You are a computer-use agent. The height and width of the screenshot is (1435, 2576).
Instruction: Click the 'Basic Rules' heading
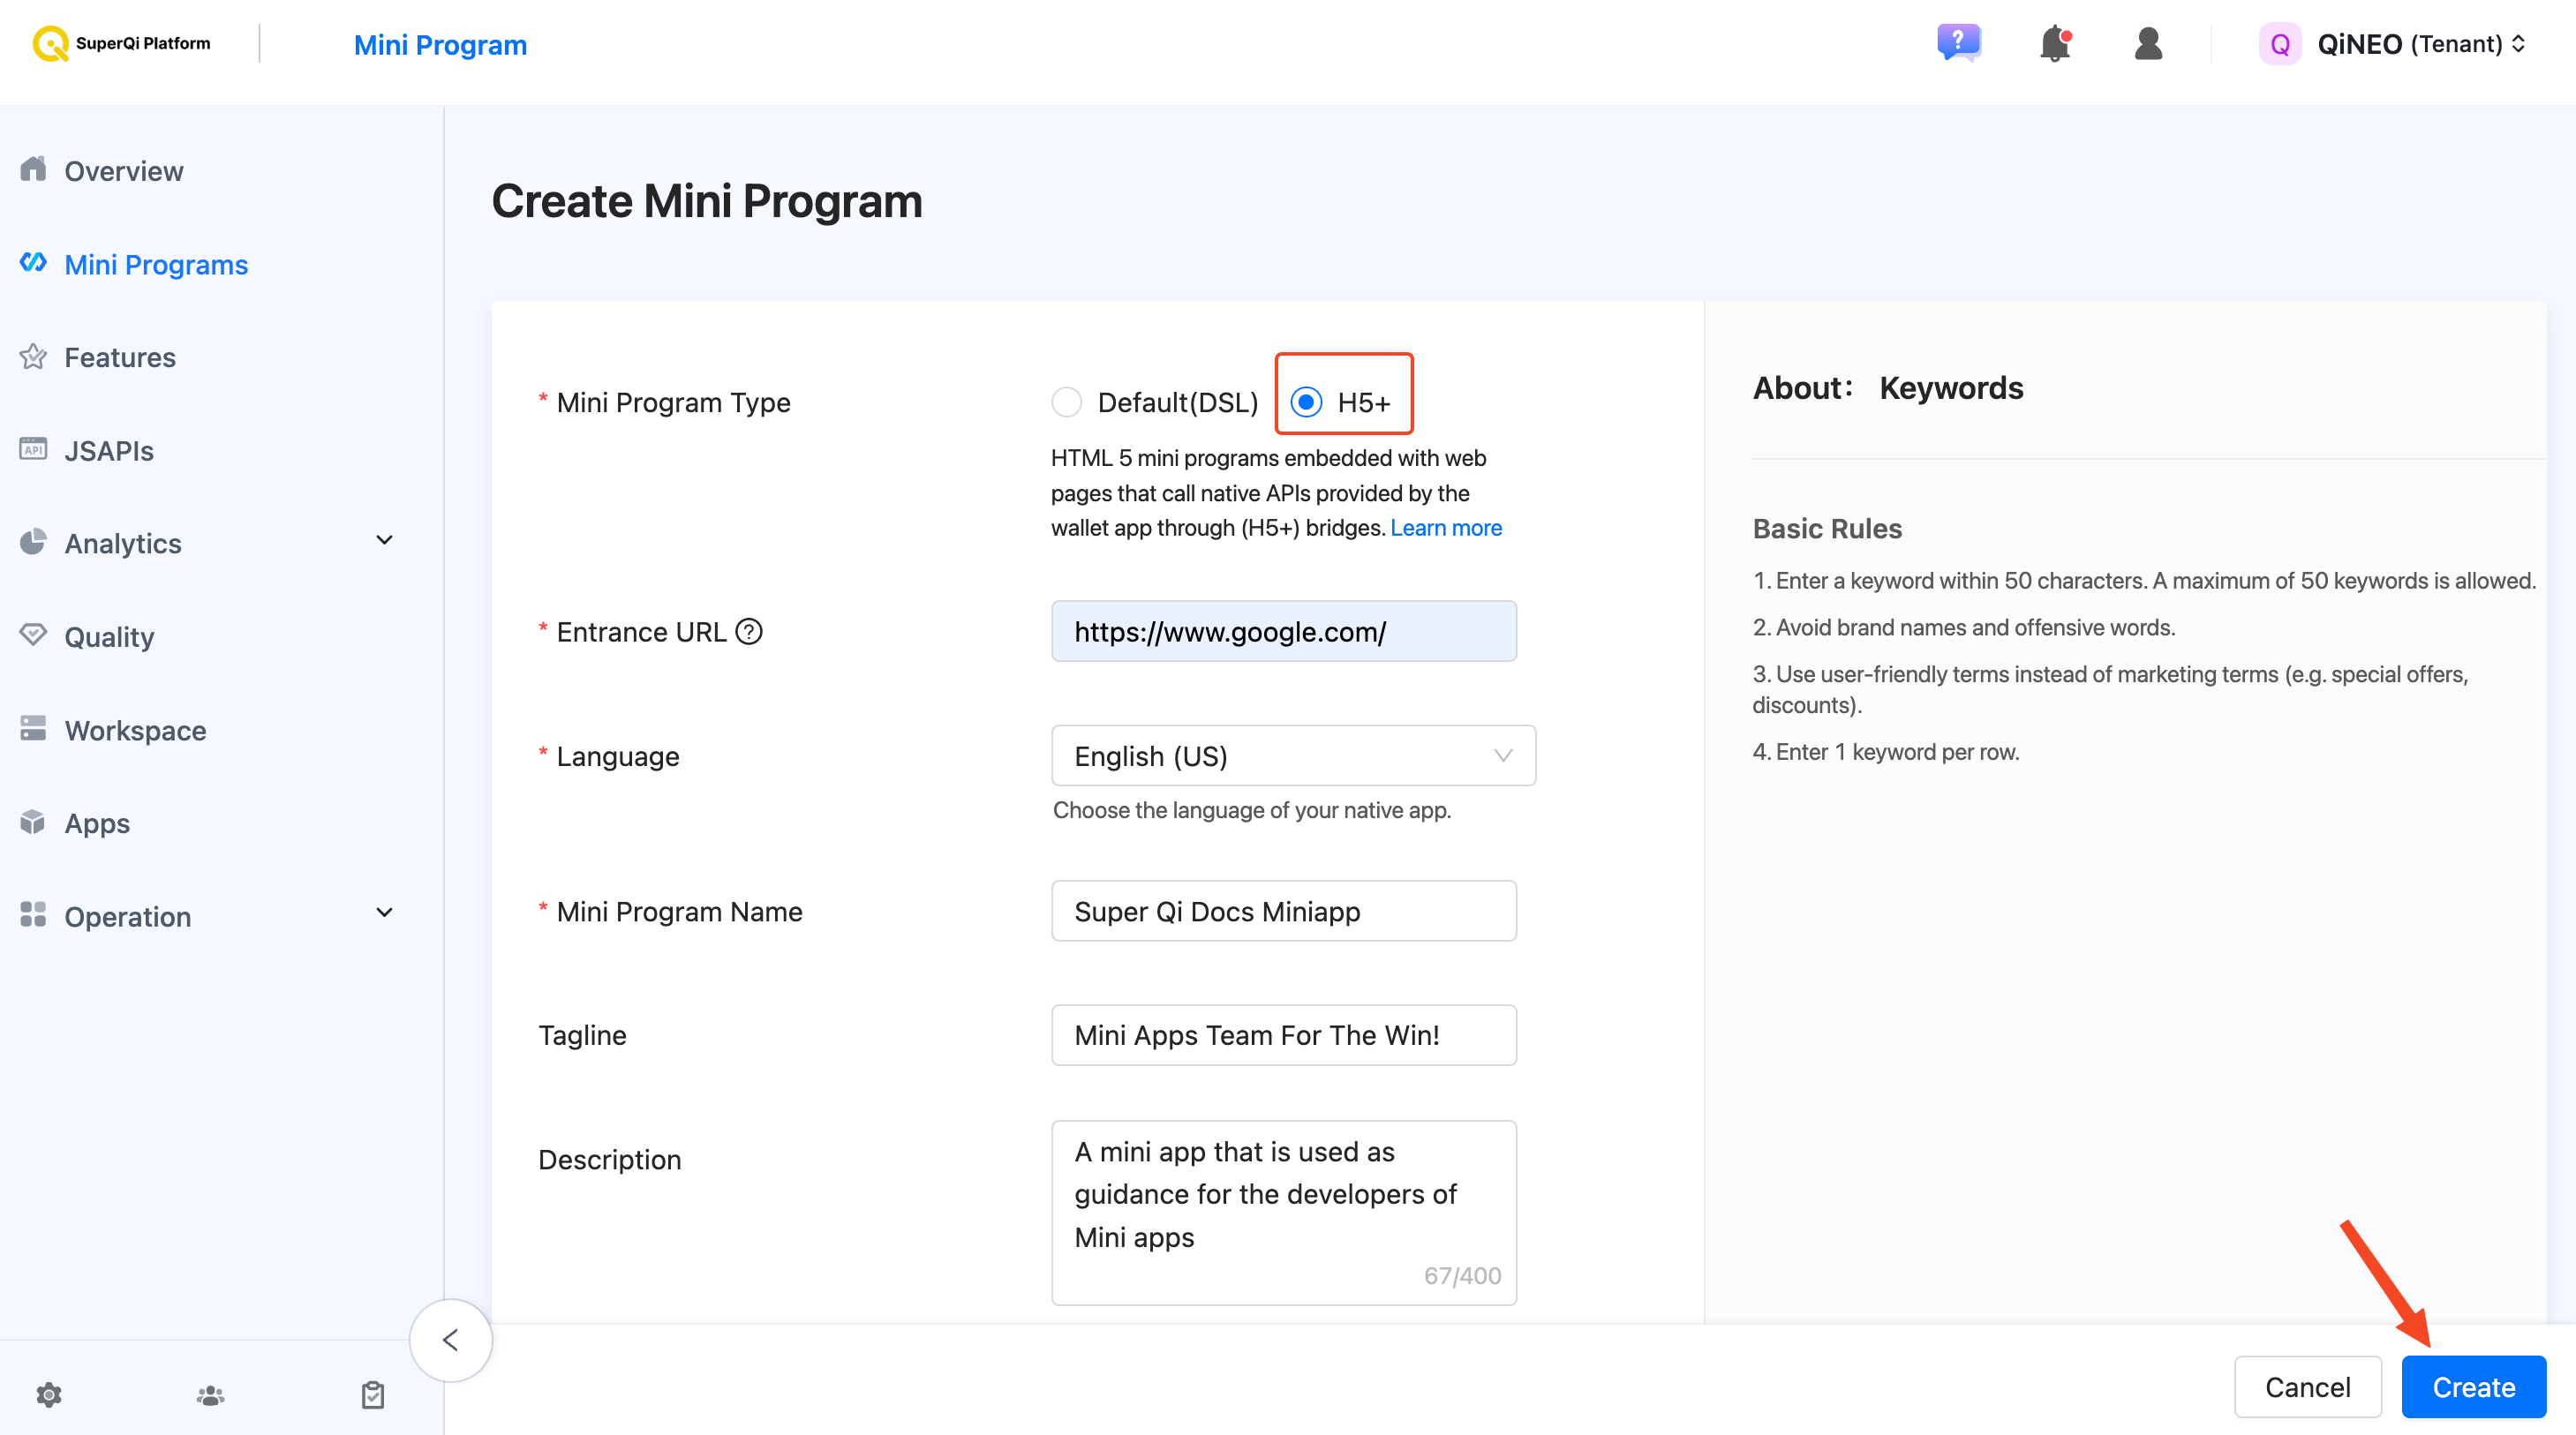click(1827, 529)
